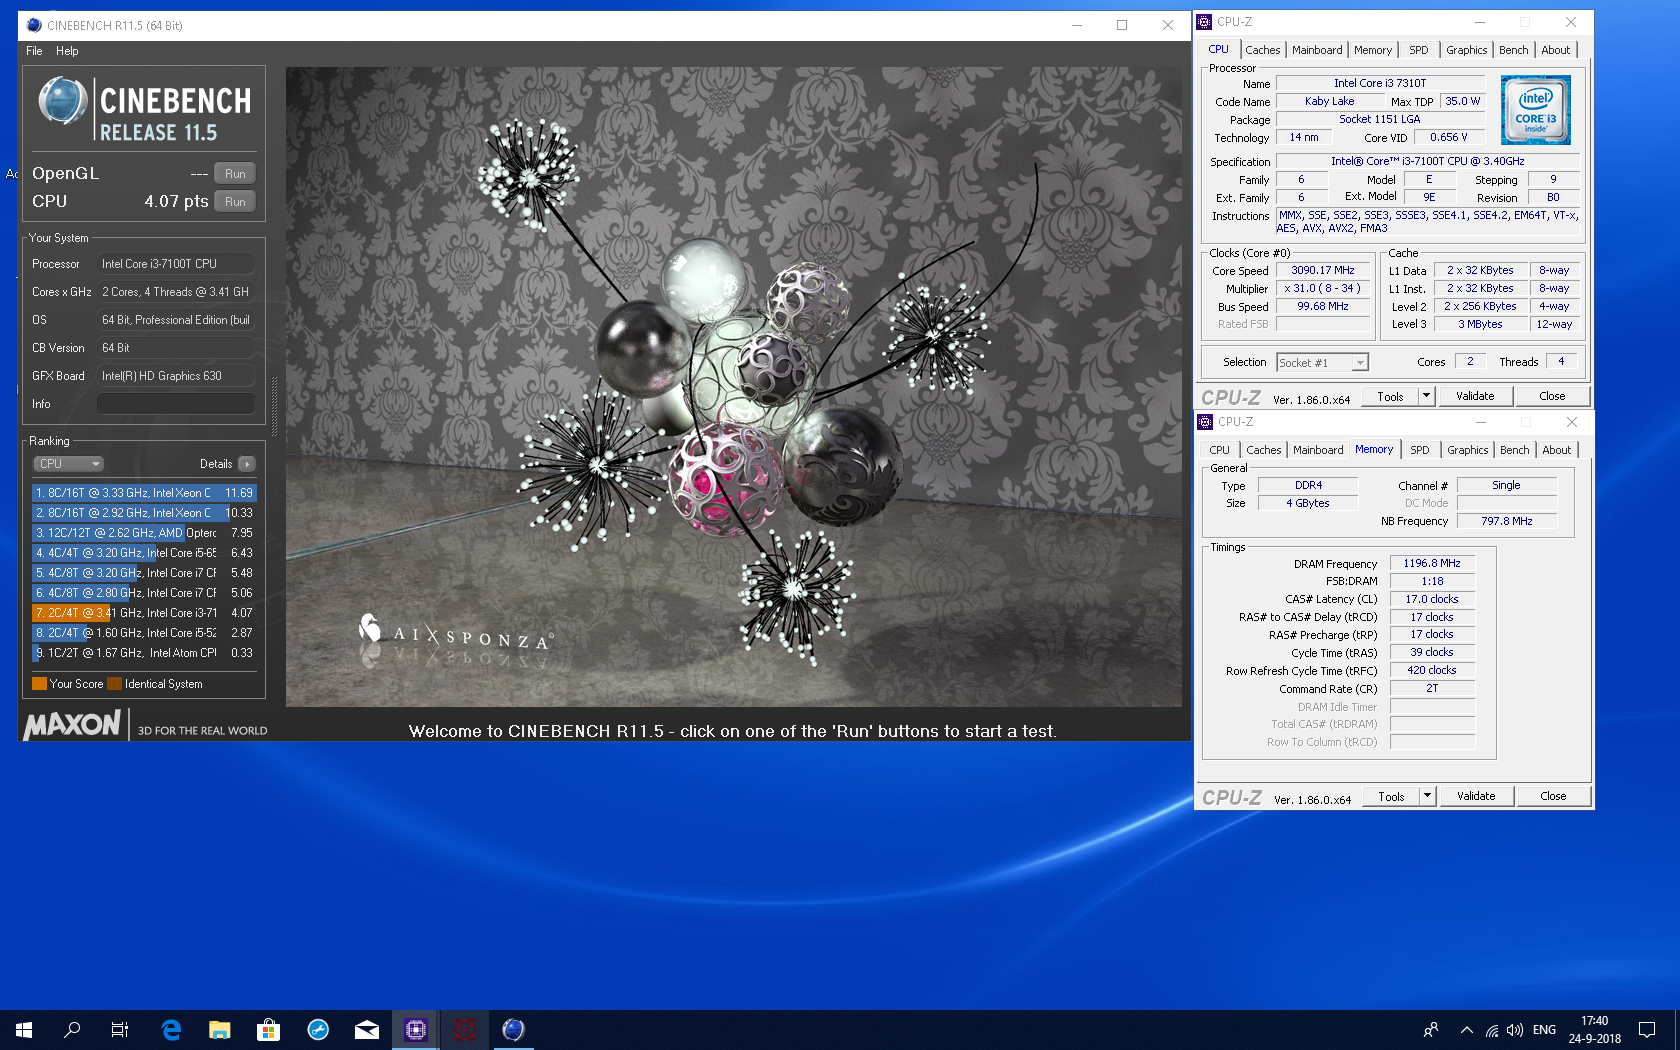
Task: Click the Cinebench title bar app icon
Action: 34,25
